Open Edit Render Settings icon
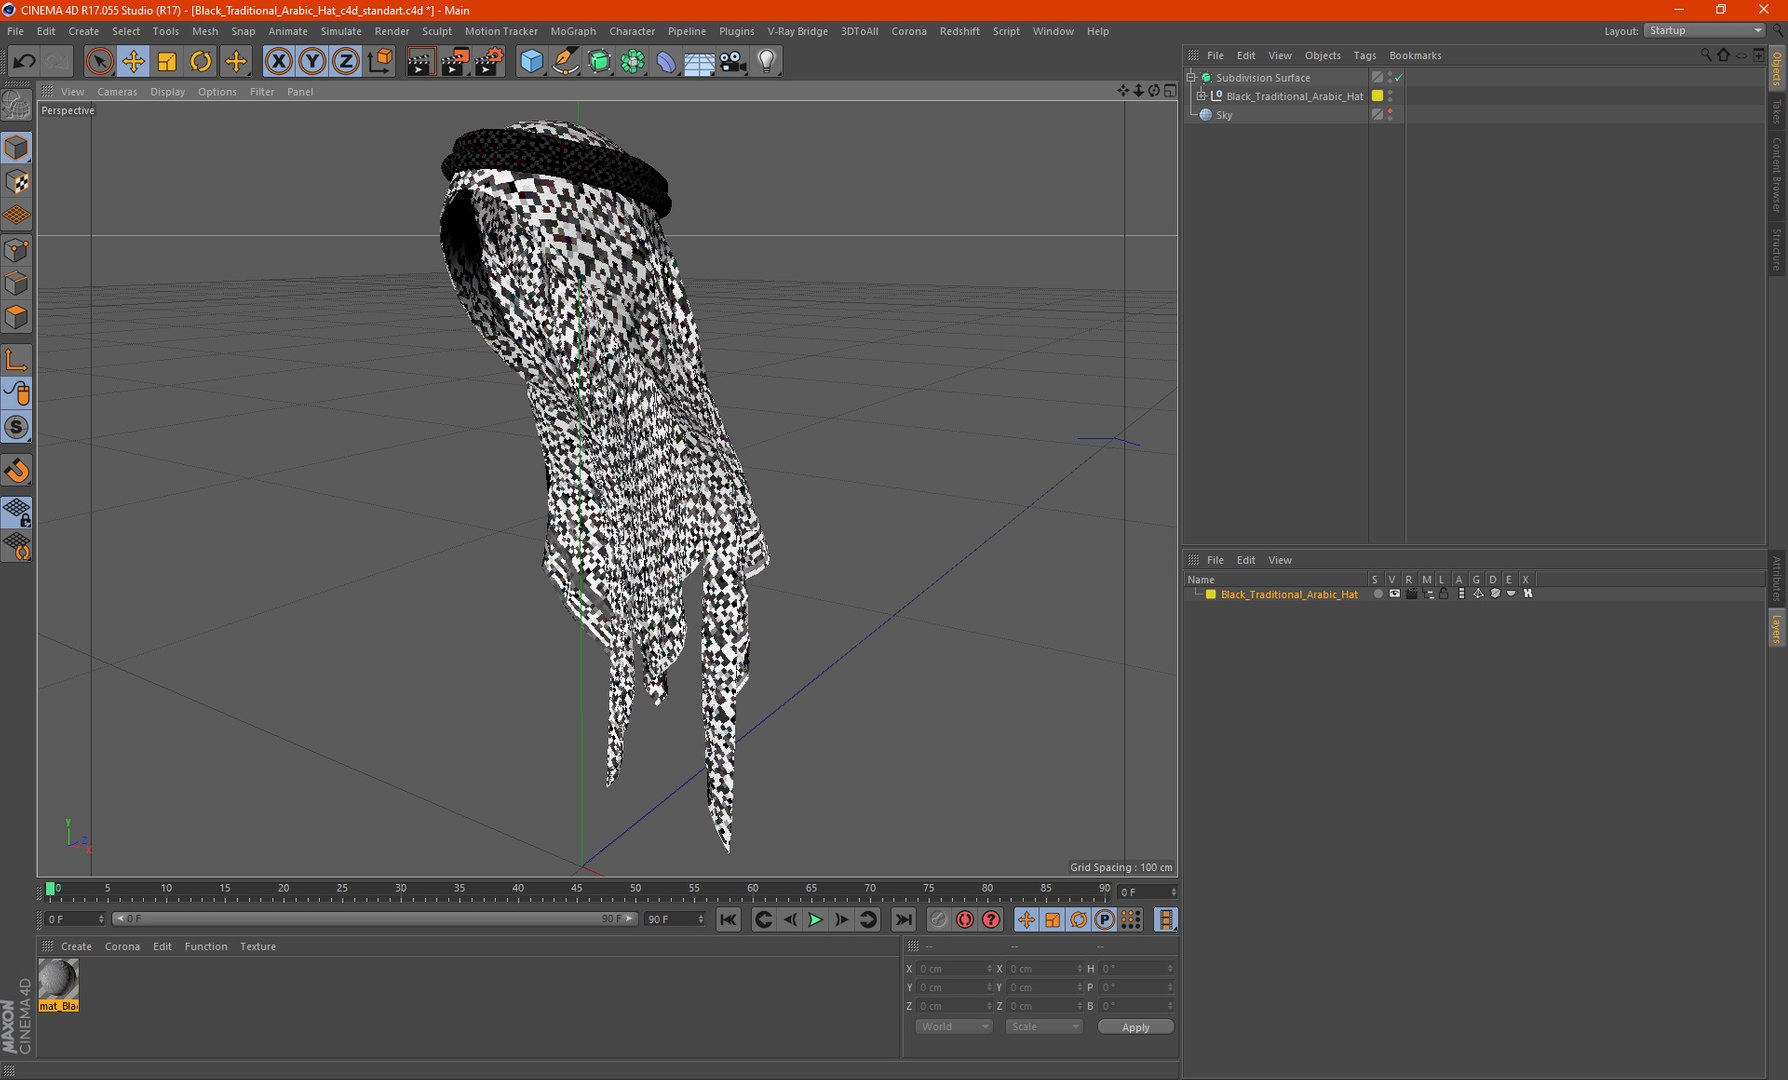Image resolution: width=1788 pixels, height=1080 pixels. pos(489,62)
